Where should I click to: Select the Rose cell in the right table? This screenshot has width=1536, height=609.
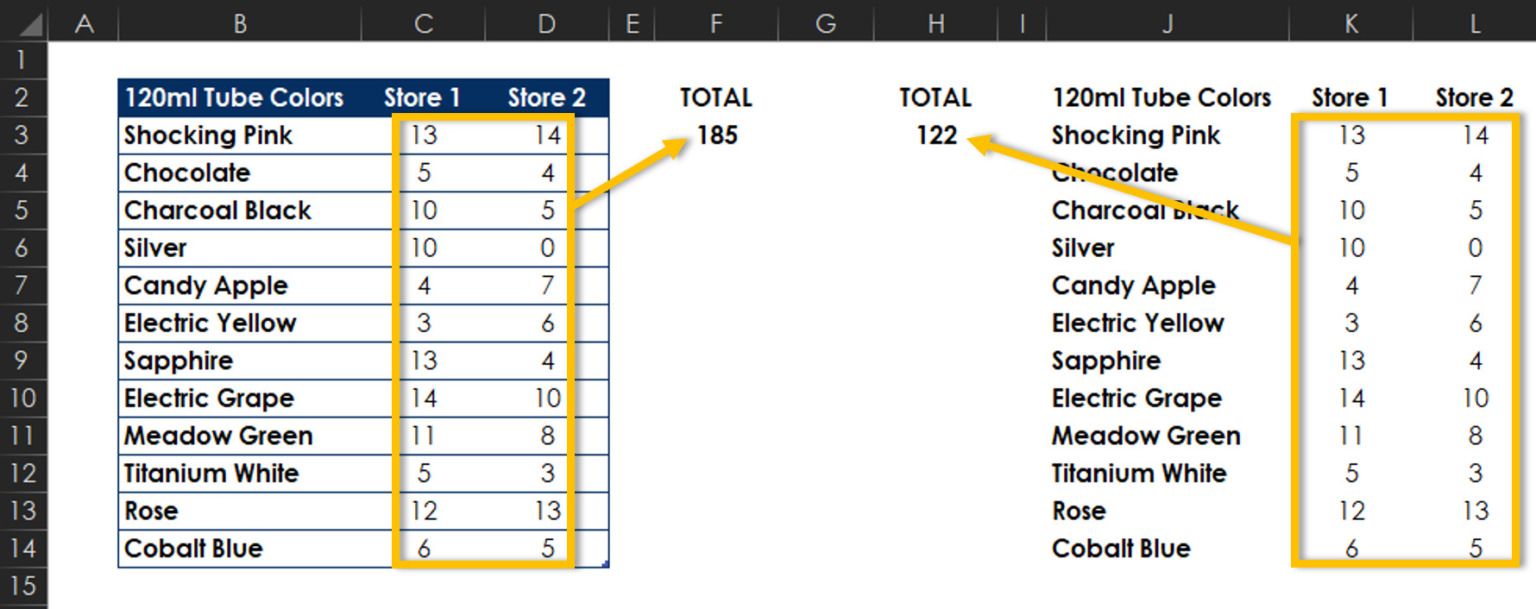(x=1079, y=510)
